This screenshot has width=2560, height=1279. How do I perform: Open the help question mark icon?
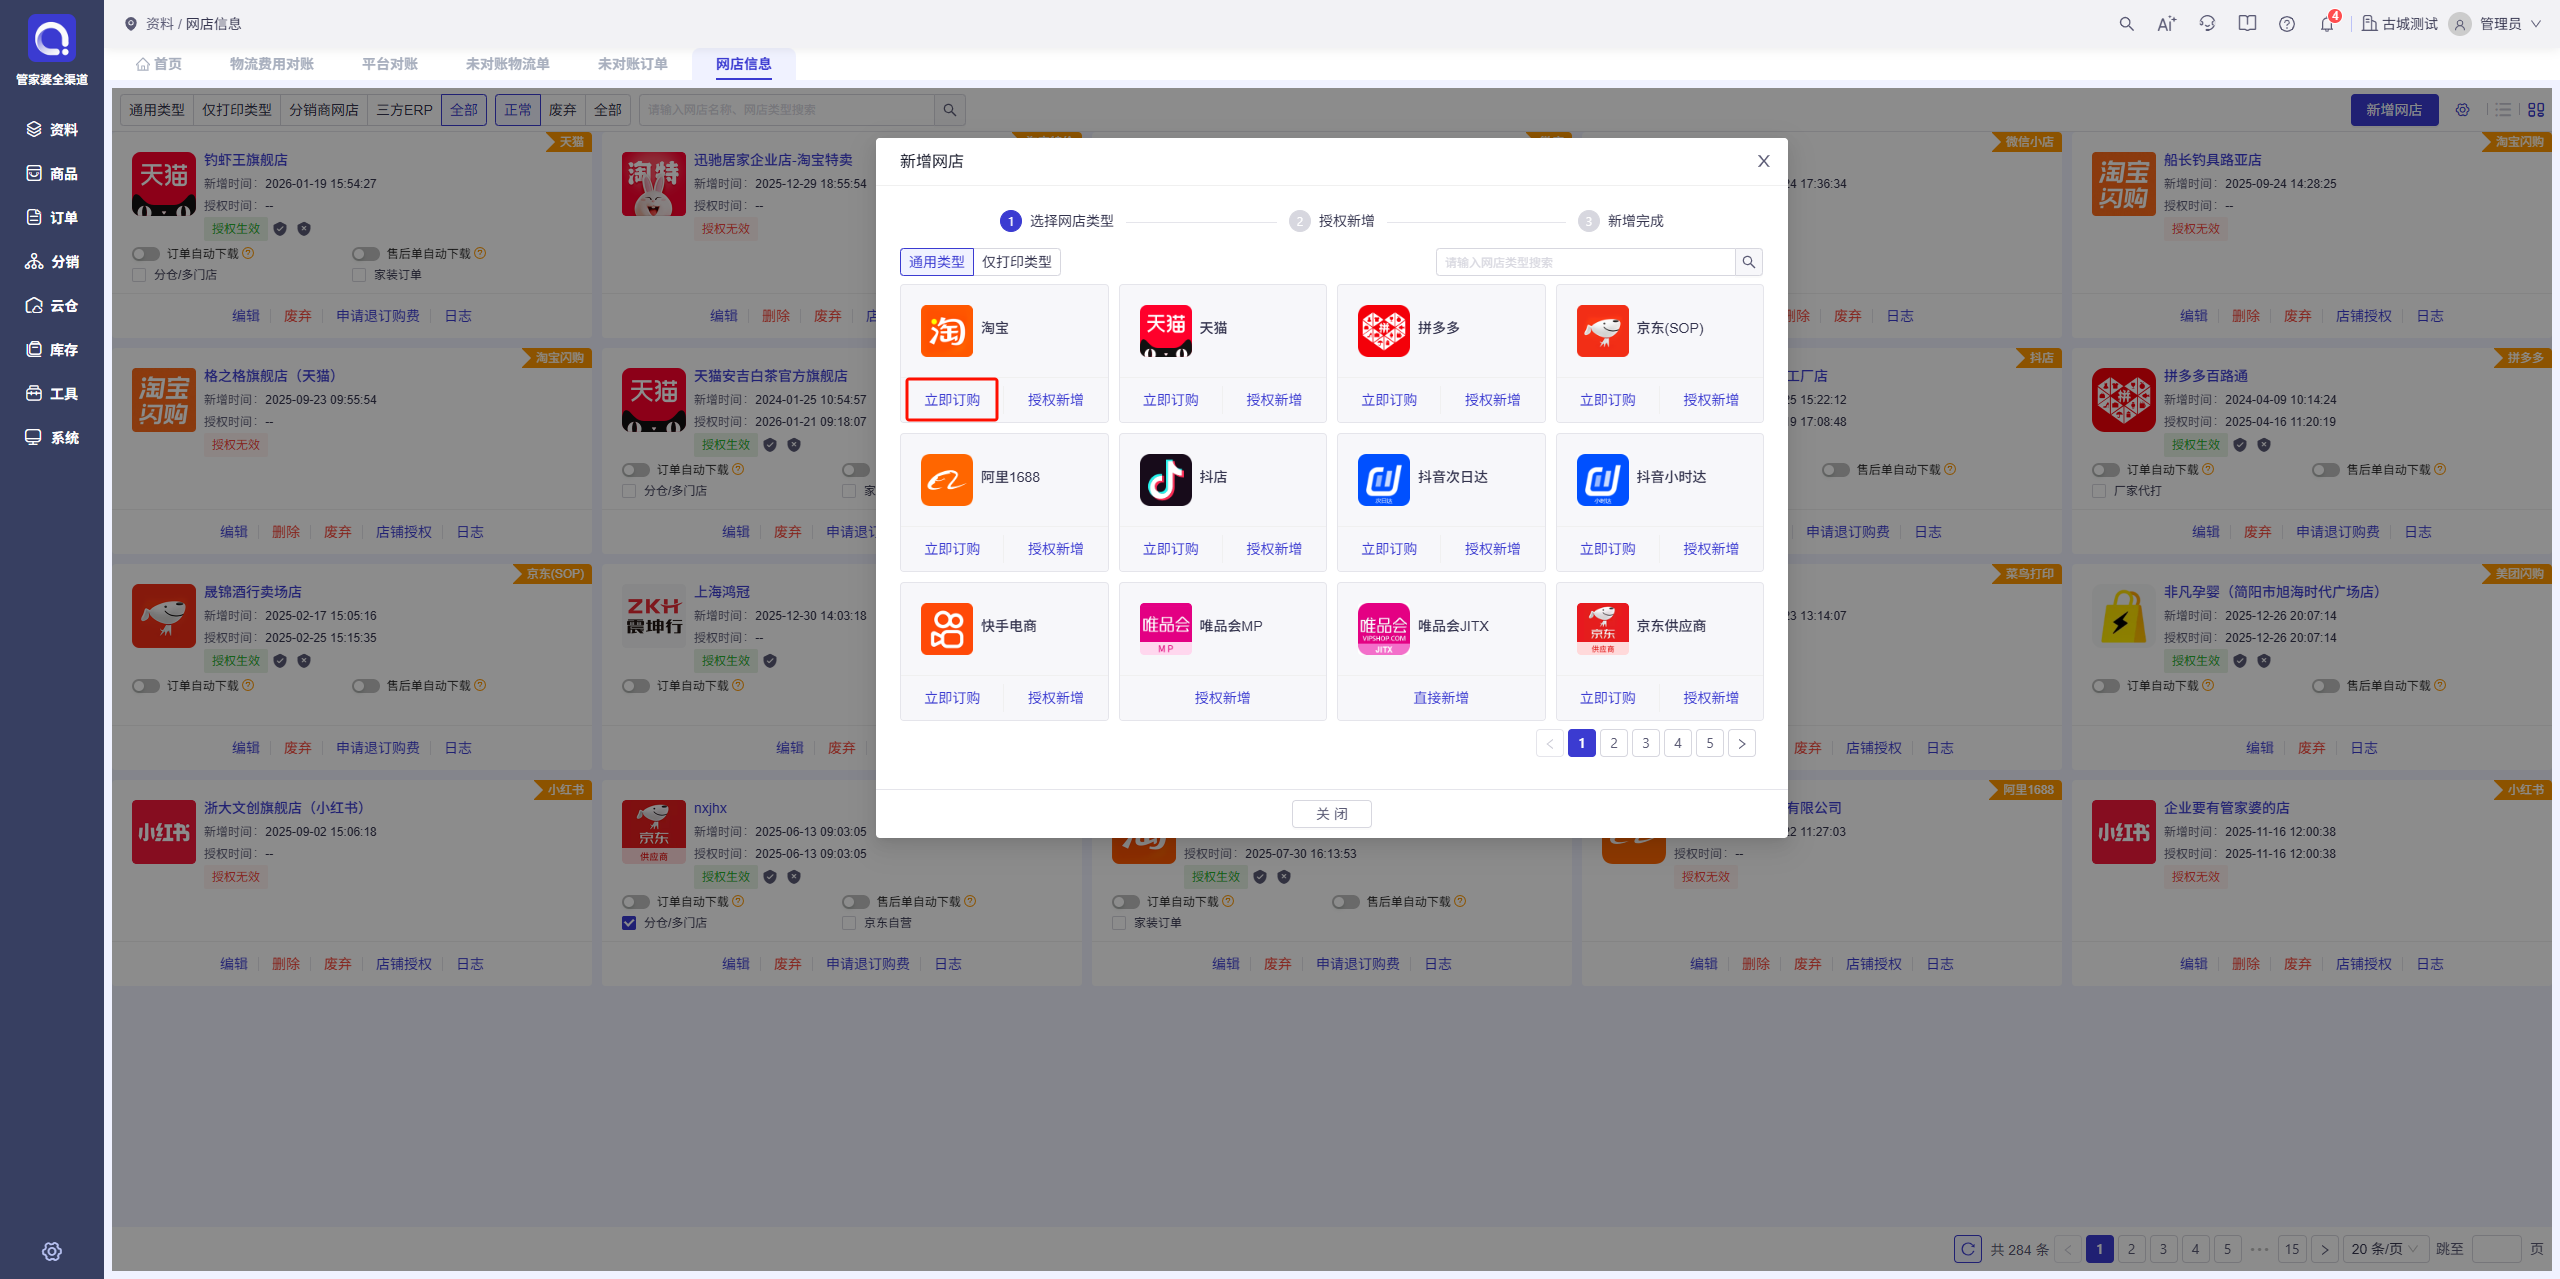pos(2287,24)
